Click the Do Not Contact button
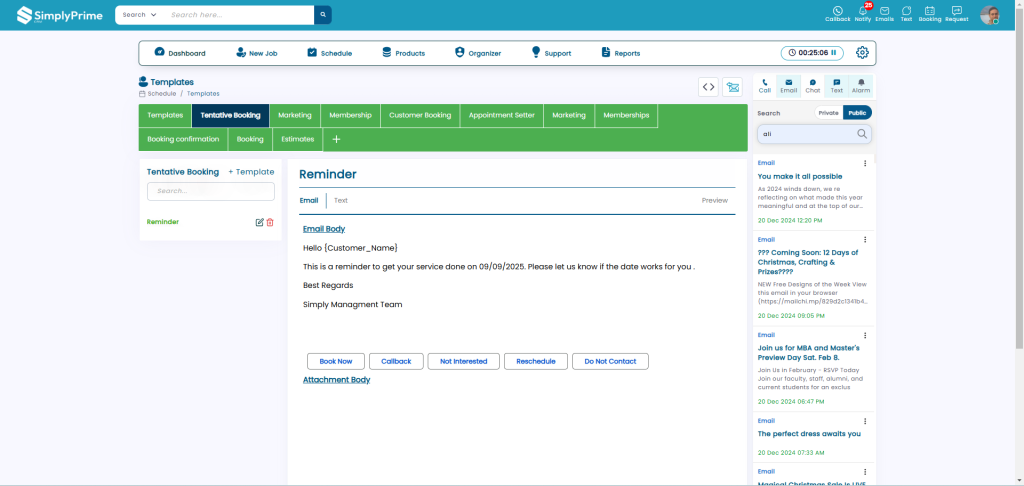Screen dimensions: 1024x486 (610, 361)
